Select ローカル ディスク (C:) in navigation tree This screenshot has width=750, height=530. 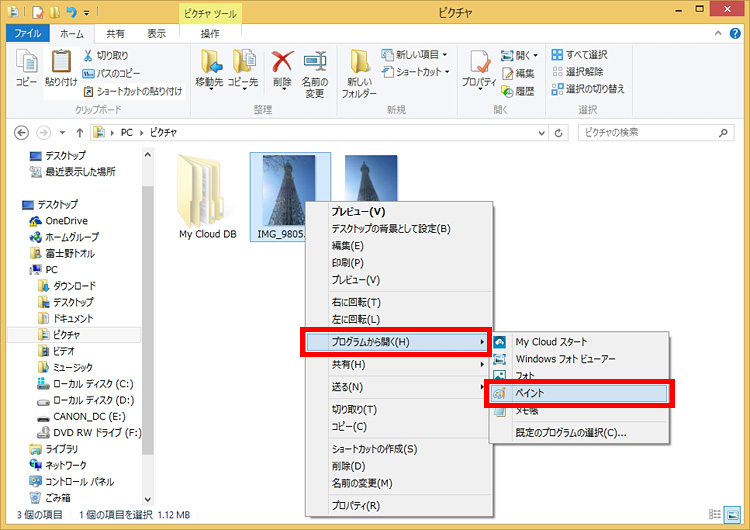click(92, 385)
